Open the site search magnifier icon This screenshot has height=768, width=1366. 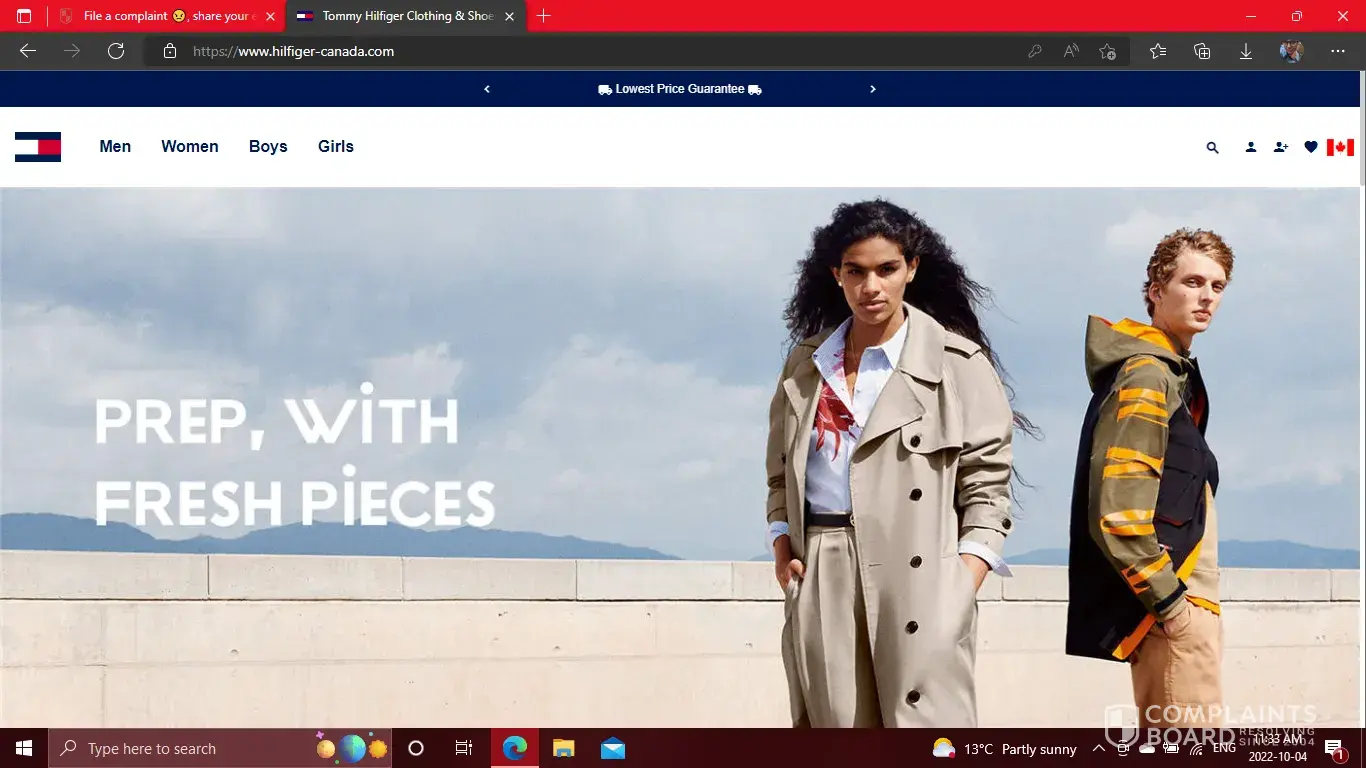(x=1213, y=147)
